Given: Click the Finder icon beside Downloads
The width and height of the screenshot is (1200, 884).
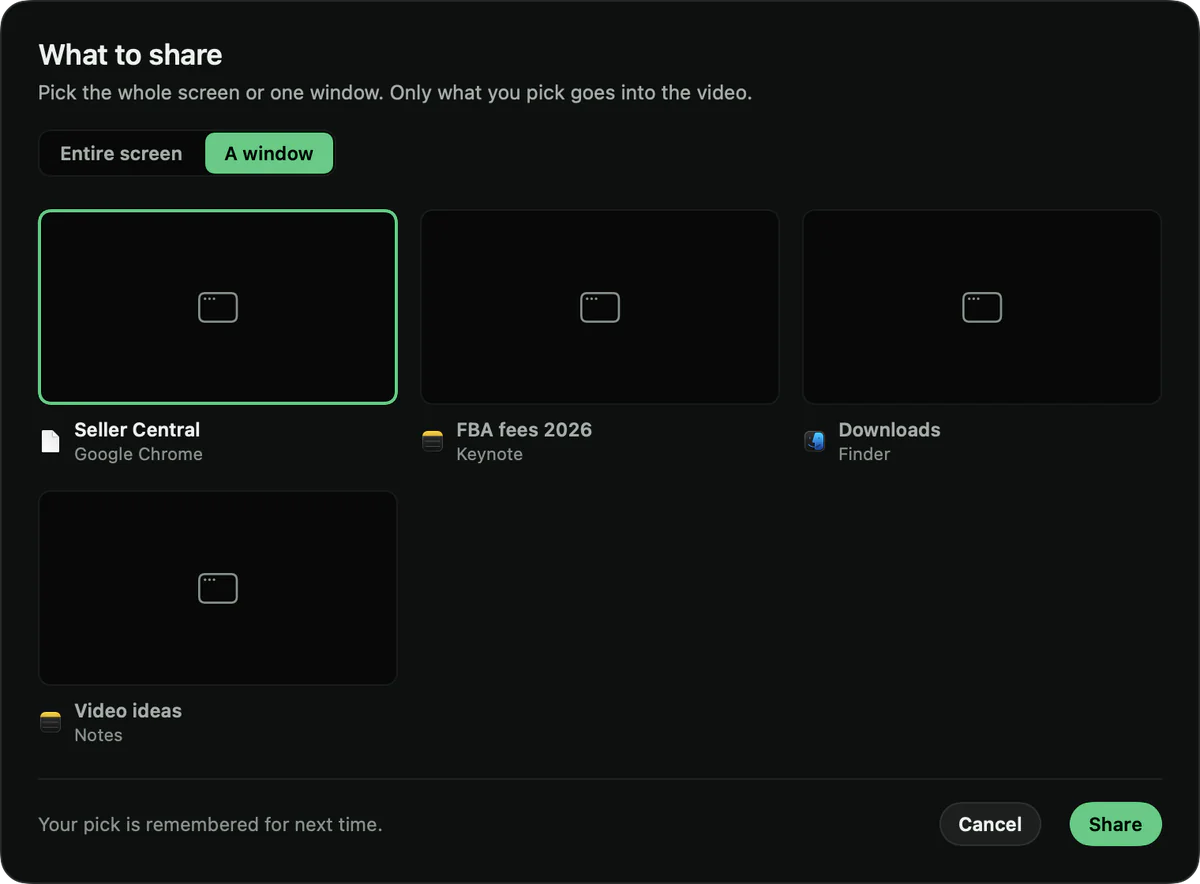Looking at the screenshot, I should click(x=814, y=441).
